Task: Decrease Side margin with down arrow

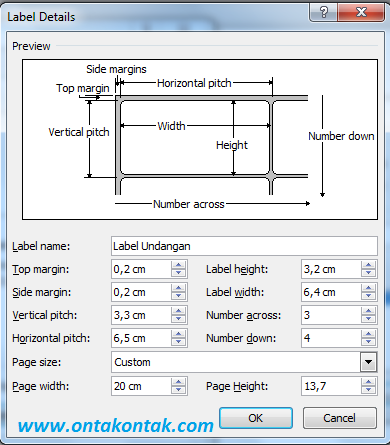Action: pos(179,296)
